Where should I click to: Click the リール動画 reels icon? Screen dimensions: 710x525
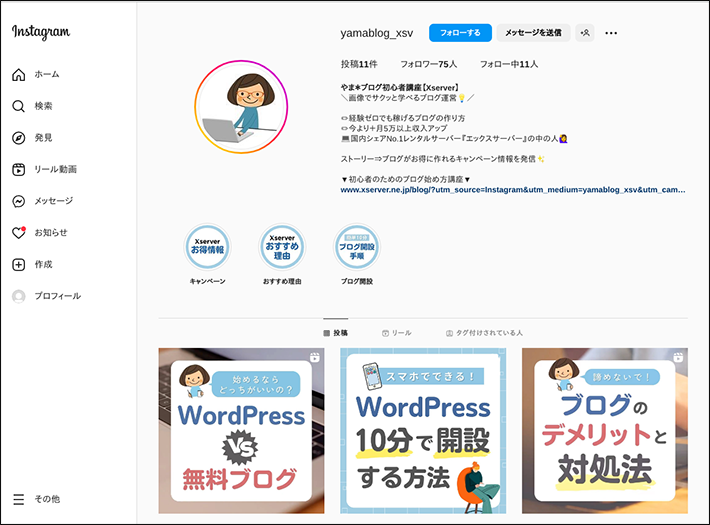pos(19,169)
